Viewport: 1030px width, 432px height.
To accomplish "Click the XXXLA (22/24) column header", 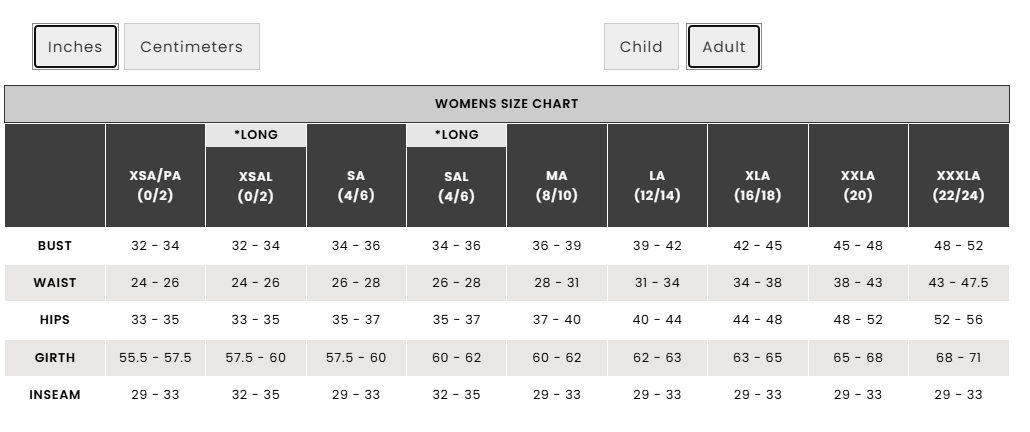I will tap(958, 186).
